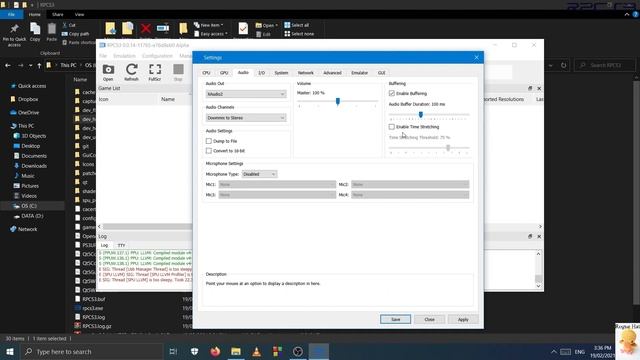This screenshot has height=360, width=640.
Task: Open Firefox from the taskbar
Action: pyautogui.click(x=215, y=351)
